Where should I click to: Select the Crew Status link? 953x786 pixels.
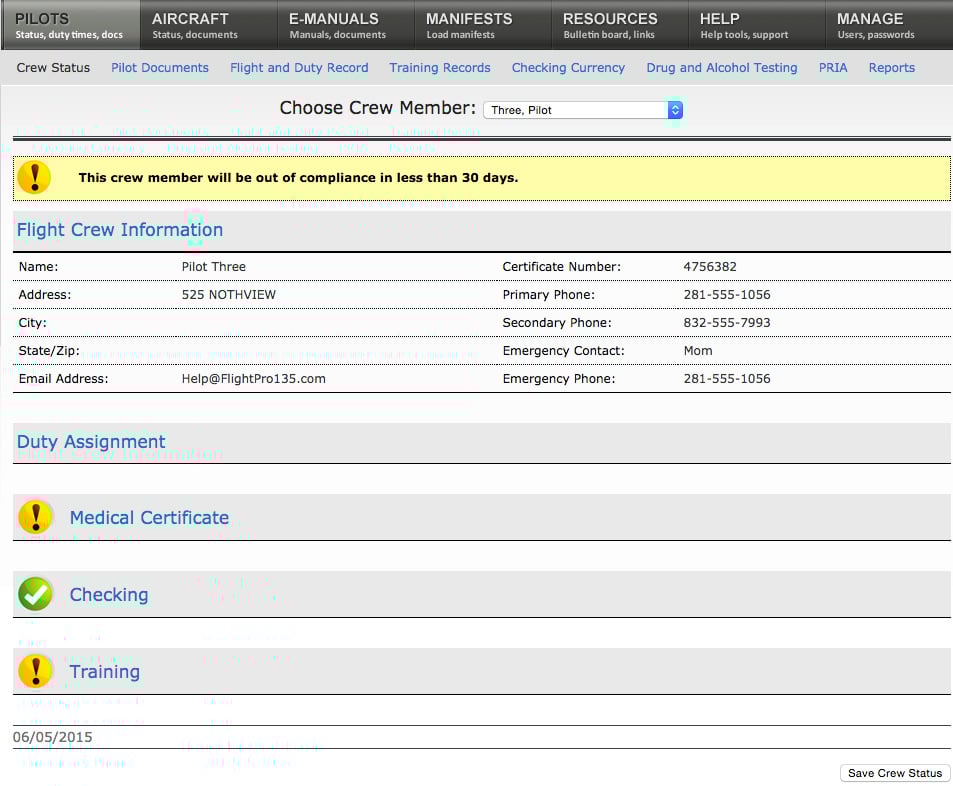tap(53, 68)
